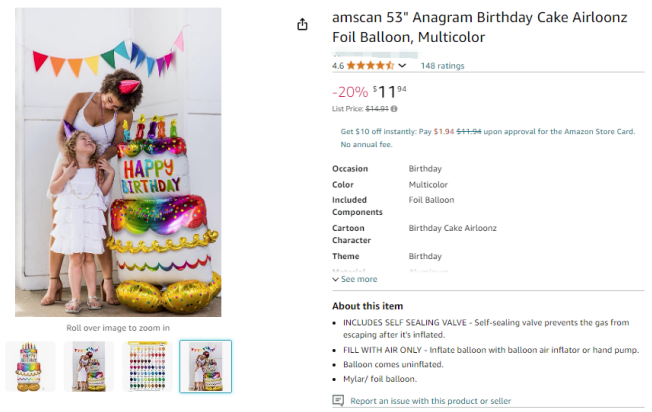Screen dimensions: 652x412
Task: Select the cake balloon only thumbnail
Action: (x=29, y=366)
